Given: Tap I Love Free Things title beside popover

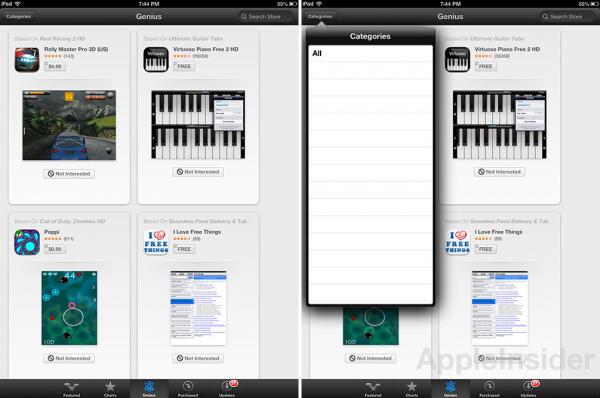Looking at the screenshot, I should coord(499,232).
